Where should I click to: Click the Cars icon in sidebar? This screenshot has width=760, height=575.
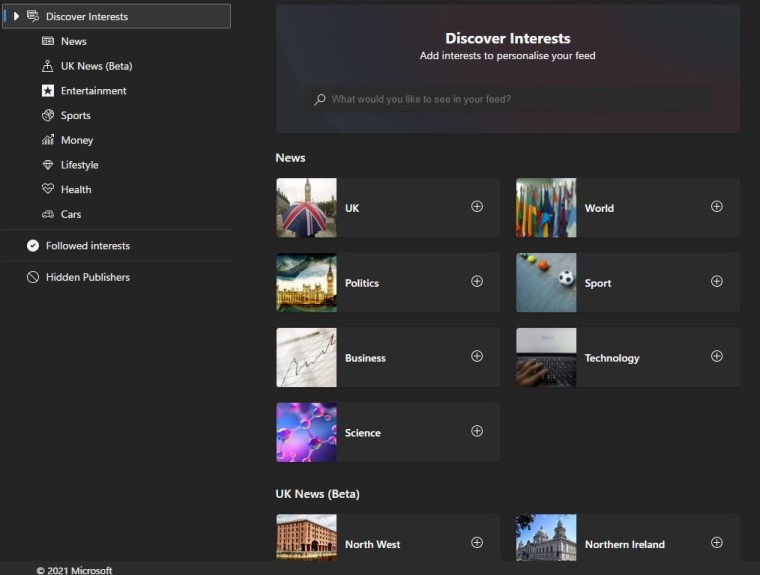point(48,214)
